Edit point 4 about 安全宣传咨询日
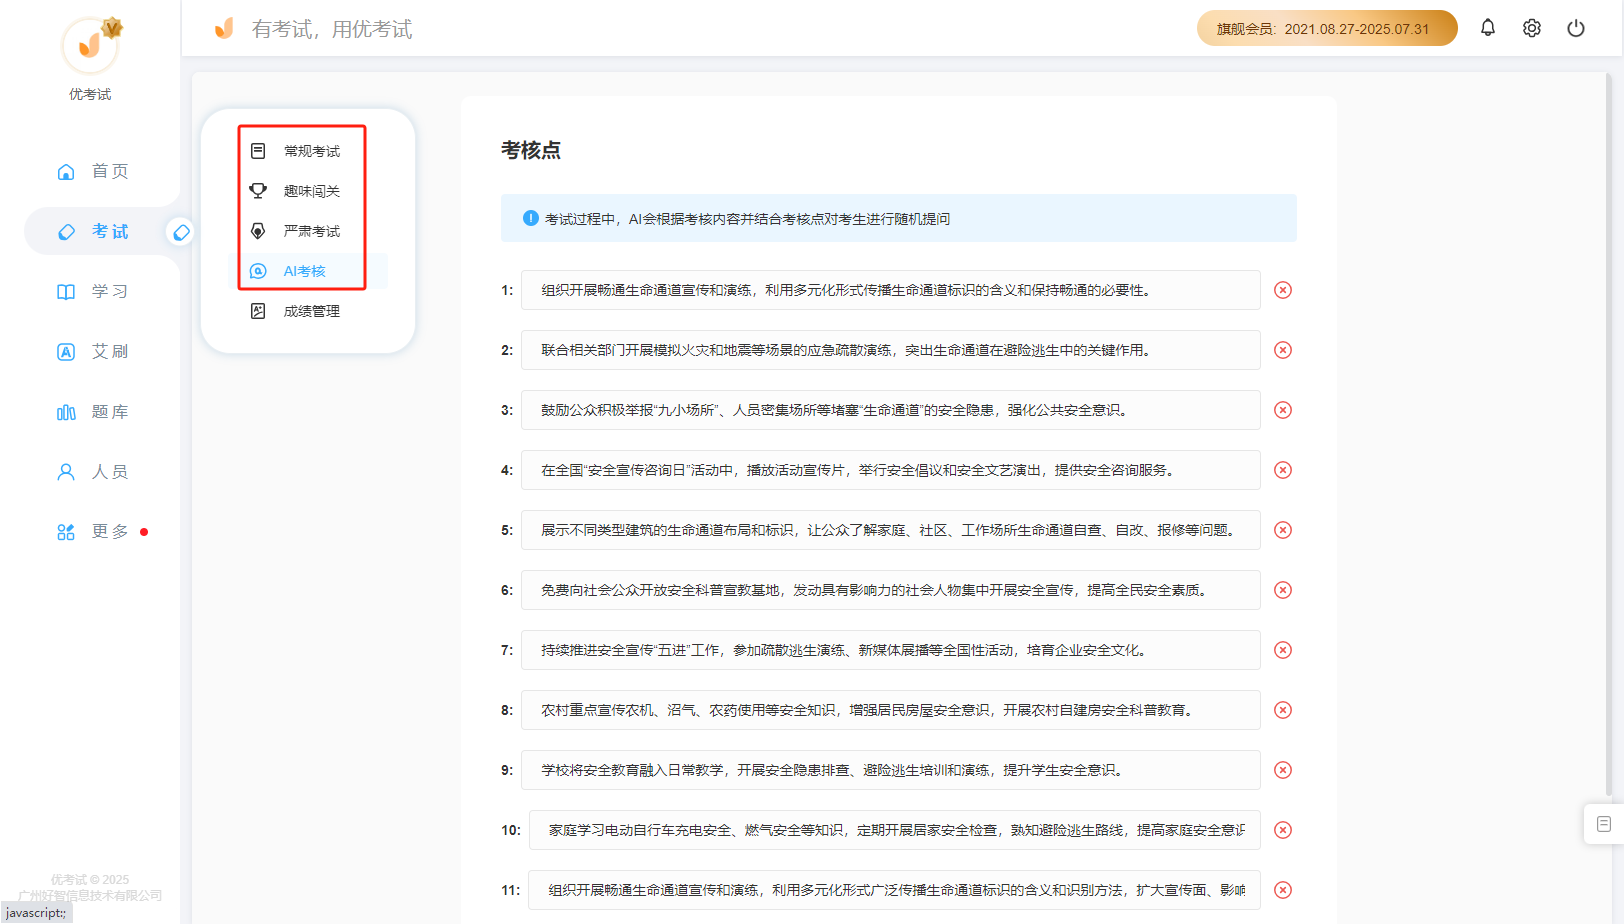1624x924 pixels. (x=890, y=470)
